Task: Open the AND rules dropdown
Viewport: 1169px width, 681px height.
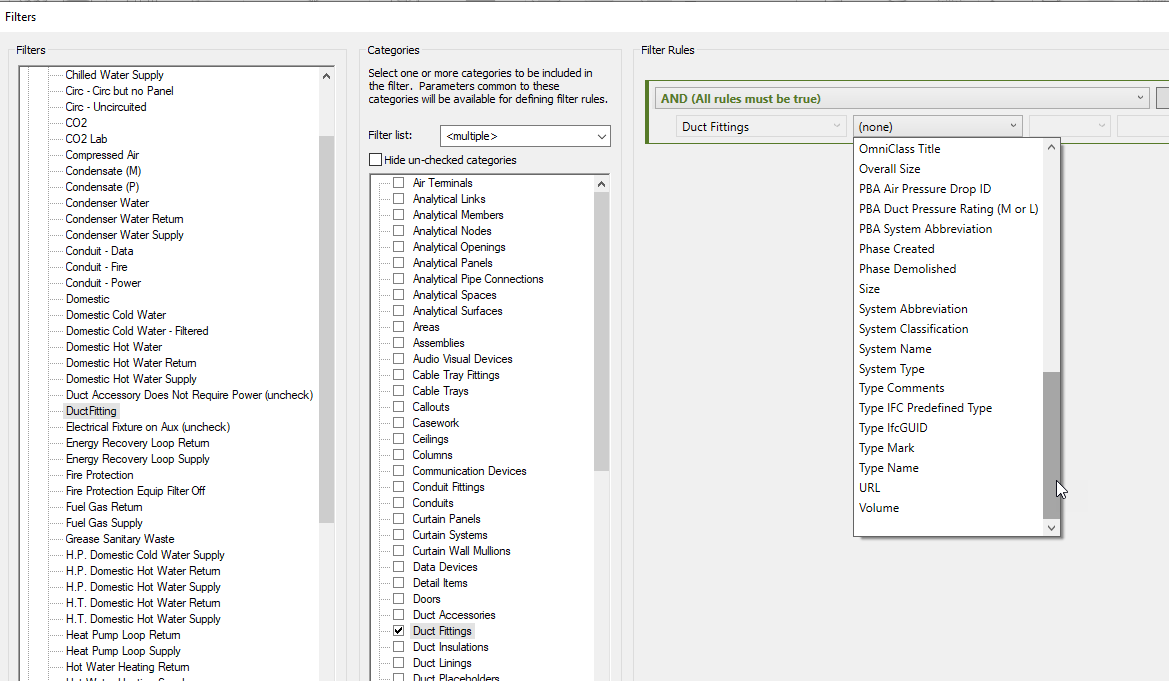Action: point(1139,97)
